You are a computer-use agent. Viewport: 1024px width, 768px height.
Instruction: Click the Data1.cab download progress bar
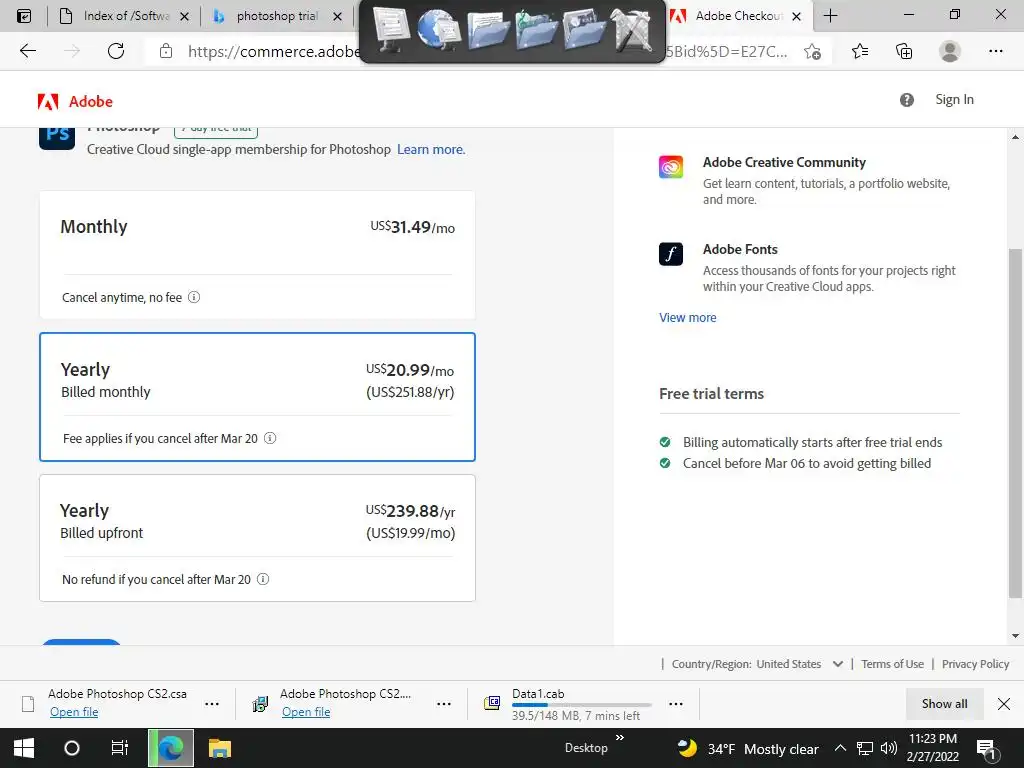click(582, 705)
